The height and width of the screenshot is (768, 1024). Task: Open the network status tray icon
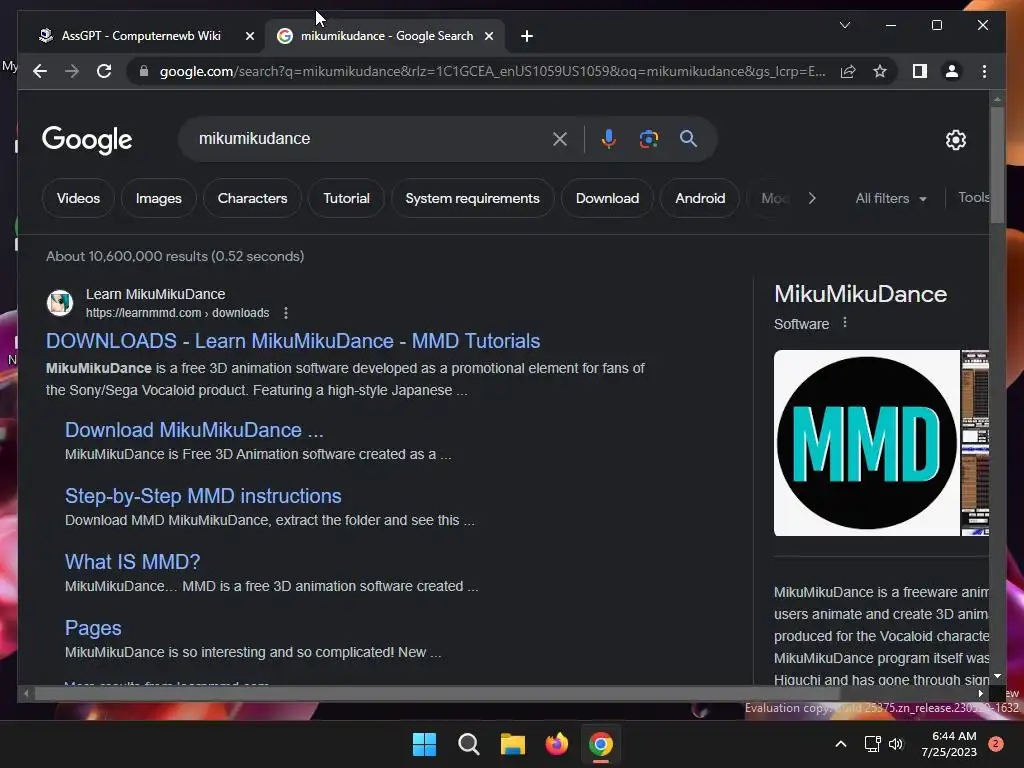872,744
